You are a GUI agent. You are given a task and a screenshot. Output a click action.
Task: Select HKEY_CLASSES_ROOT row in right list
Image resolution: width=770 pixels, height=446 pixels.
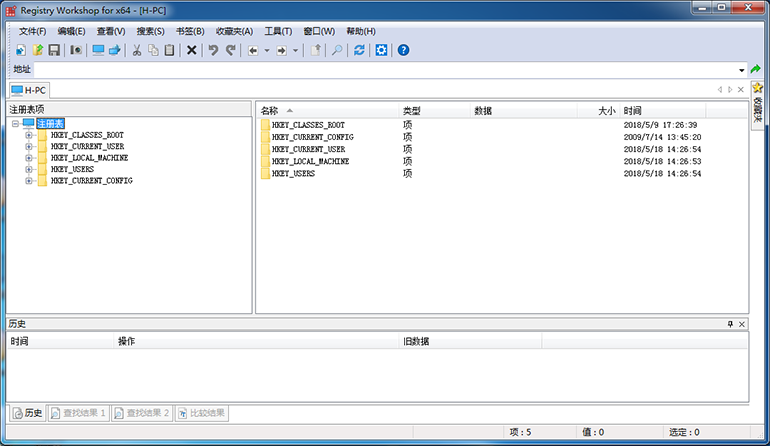point(502,125)
